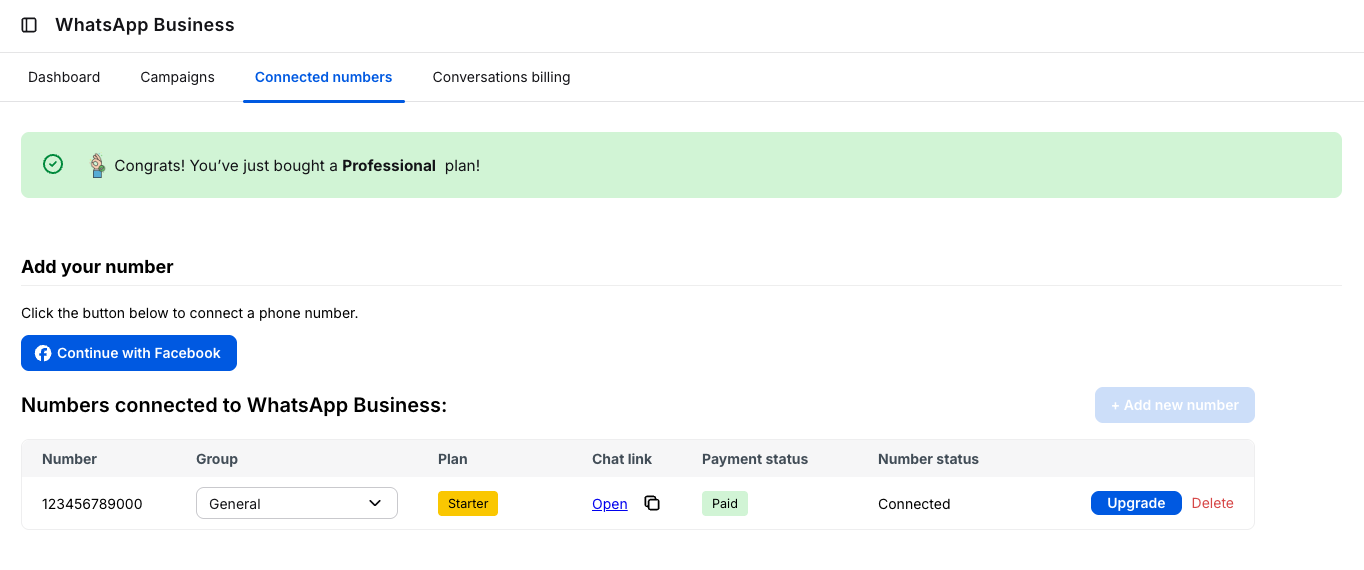Switch to the Campaigns tab
Screen dimensions: 1364x570
pos(177,77)
